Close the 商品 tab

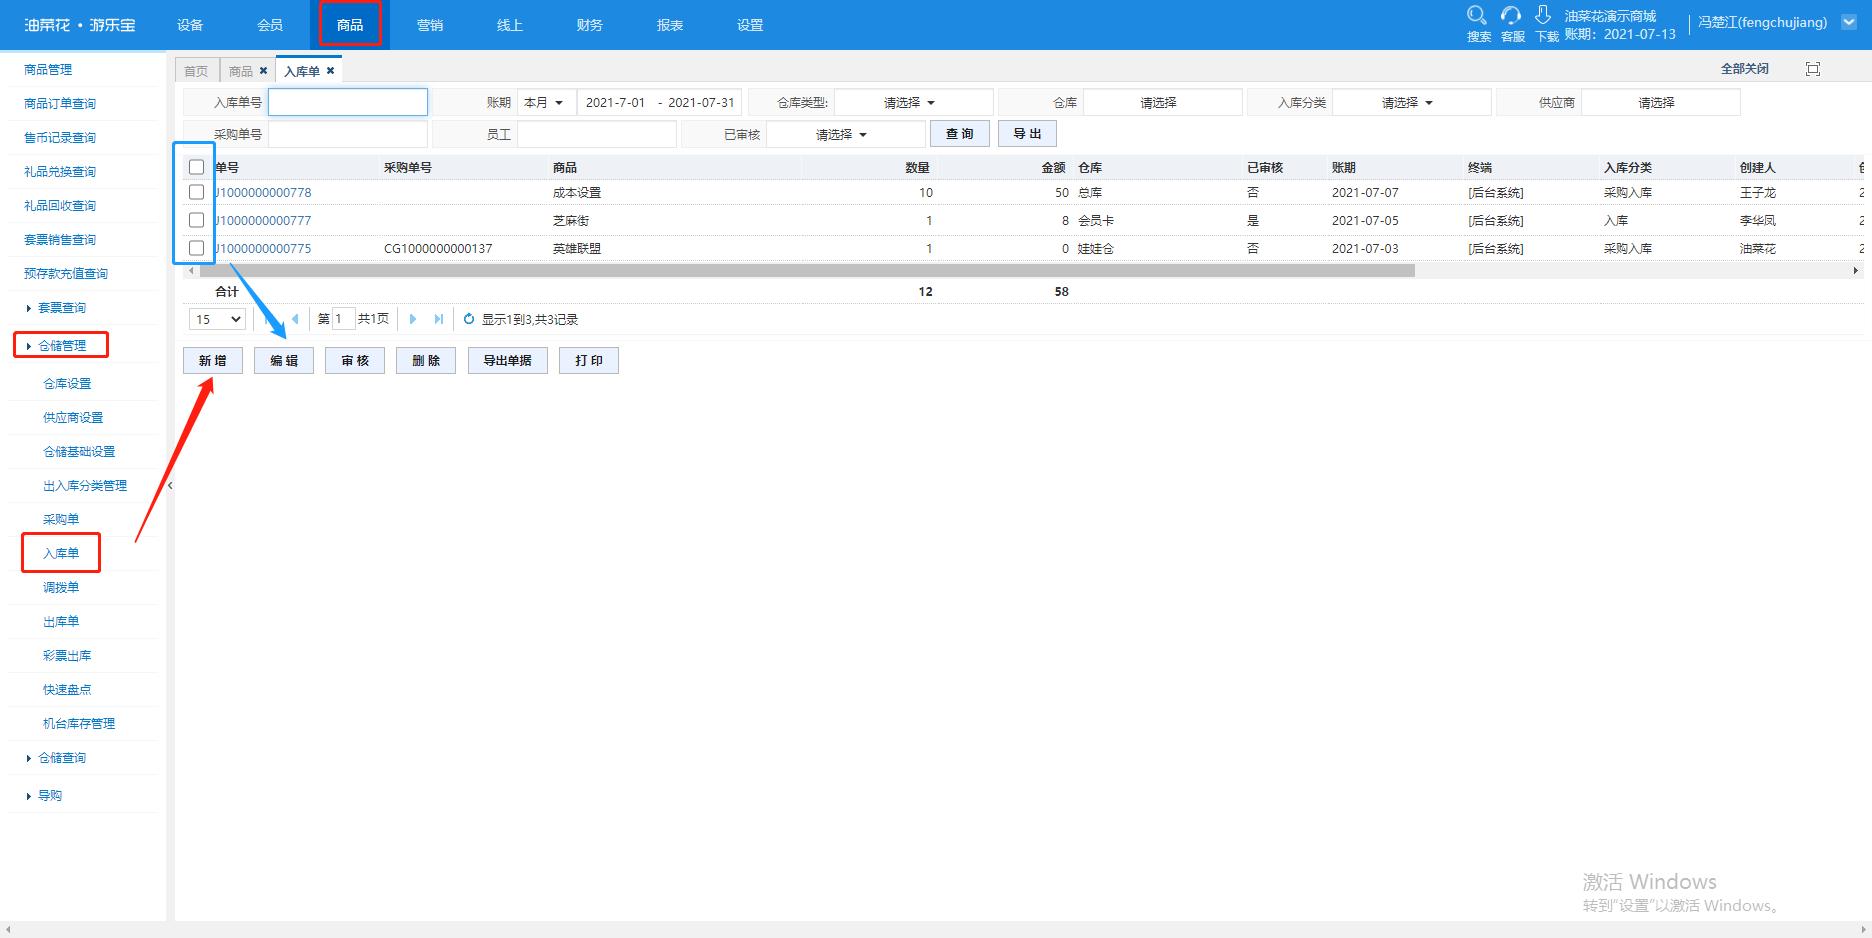(x=264, y=70)
